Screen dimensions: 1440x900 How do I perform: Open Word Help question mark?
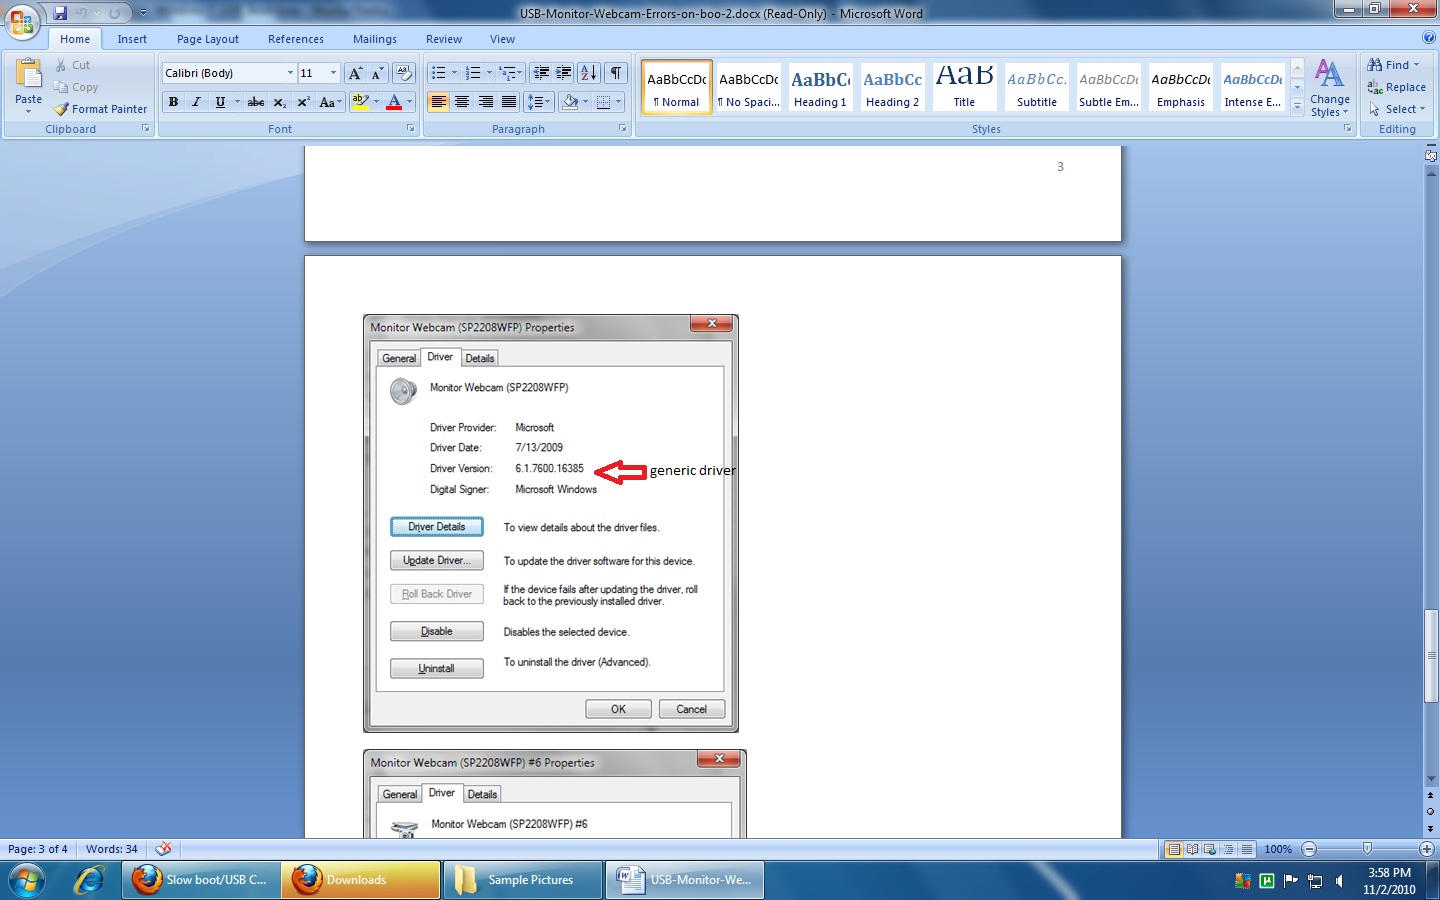(1428, 37)
